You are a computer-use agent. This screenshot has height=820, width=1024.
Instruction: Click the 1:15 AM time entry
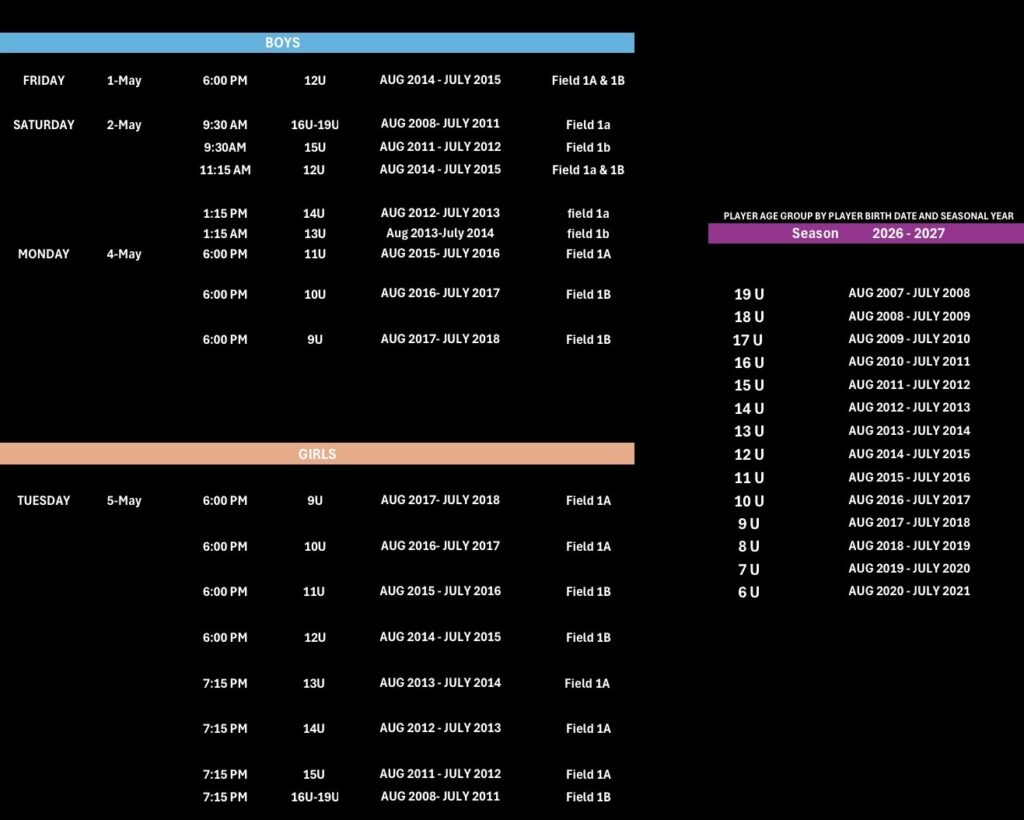(x=225, y=234)
